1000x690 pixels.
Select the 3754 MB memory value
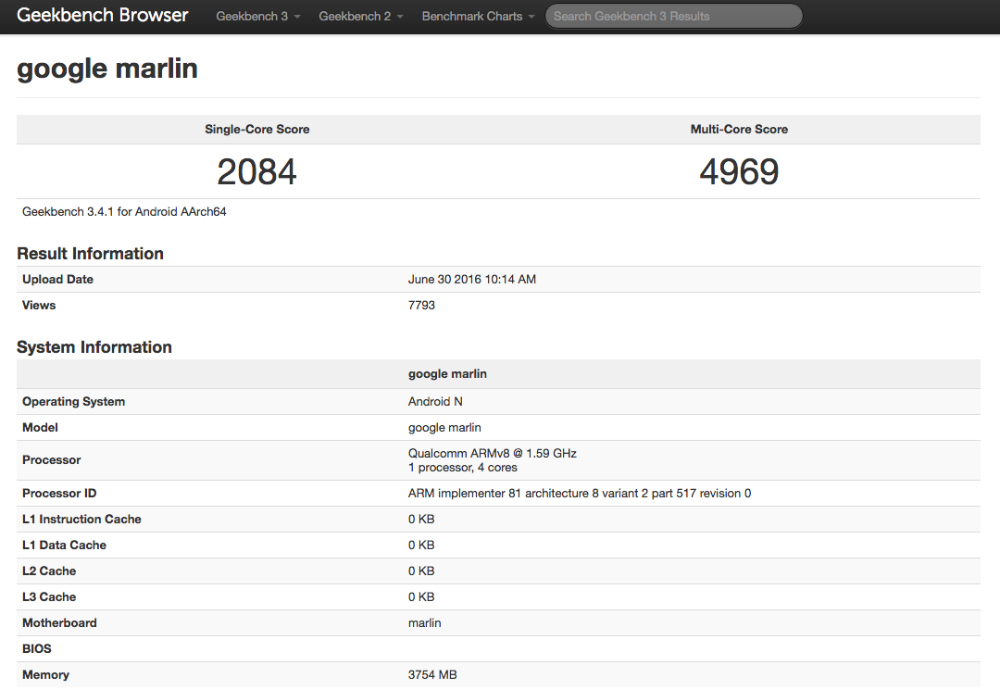(x=432, y=675)
